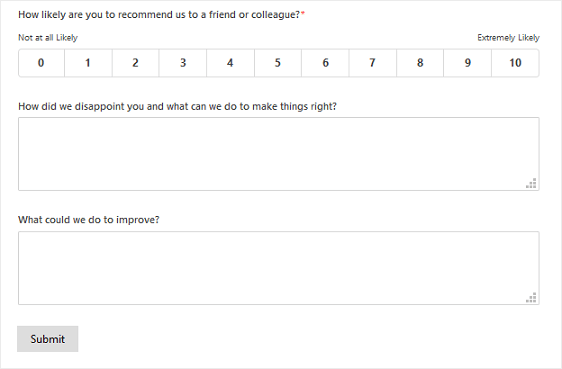The width and height of the screenshot is (562, 369).
Task: Click the disappointment feedback text area
Action: [279, 154]
